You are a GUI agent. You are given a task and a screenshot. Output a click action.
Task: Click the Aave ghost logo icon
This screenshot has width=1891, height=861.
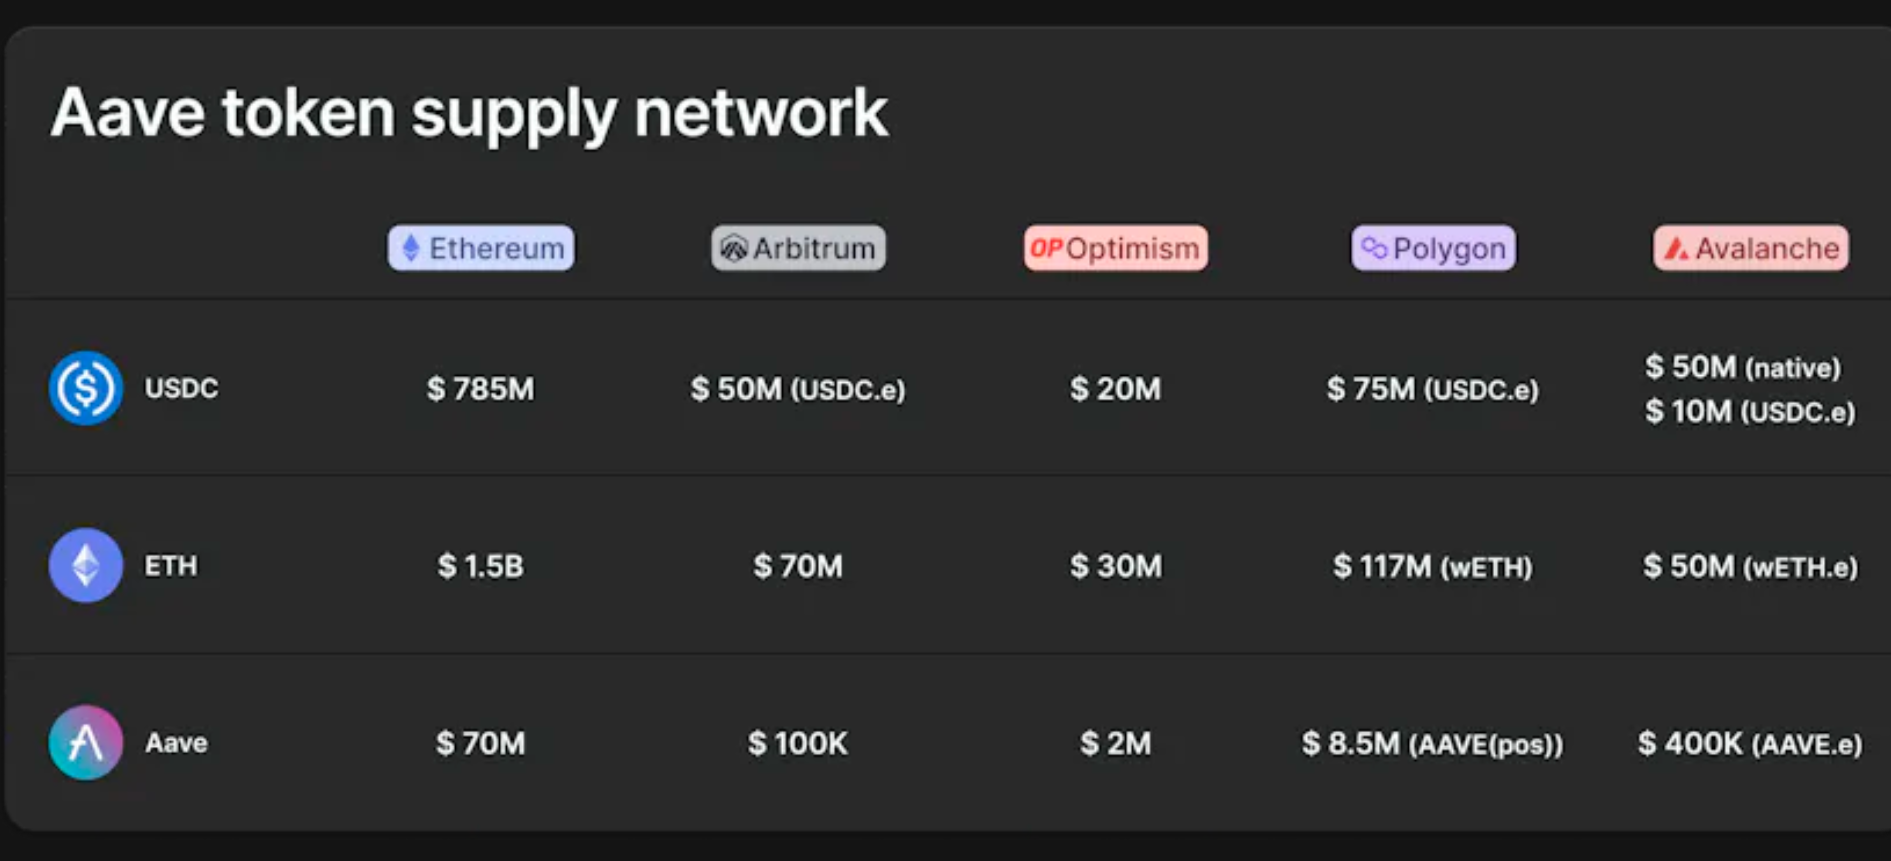[86, 743]
